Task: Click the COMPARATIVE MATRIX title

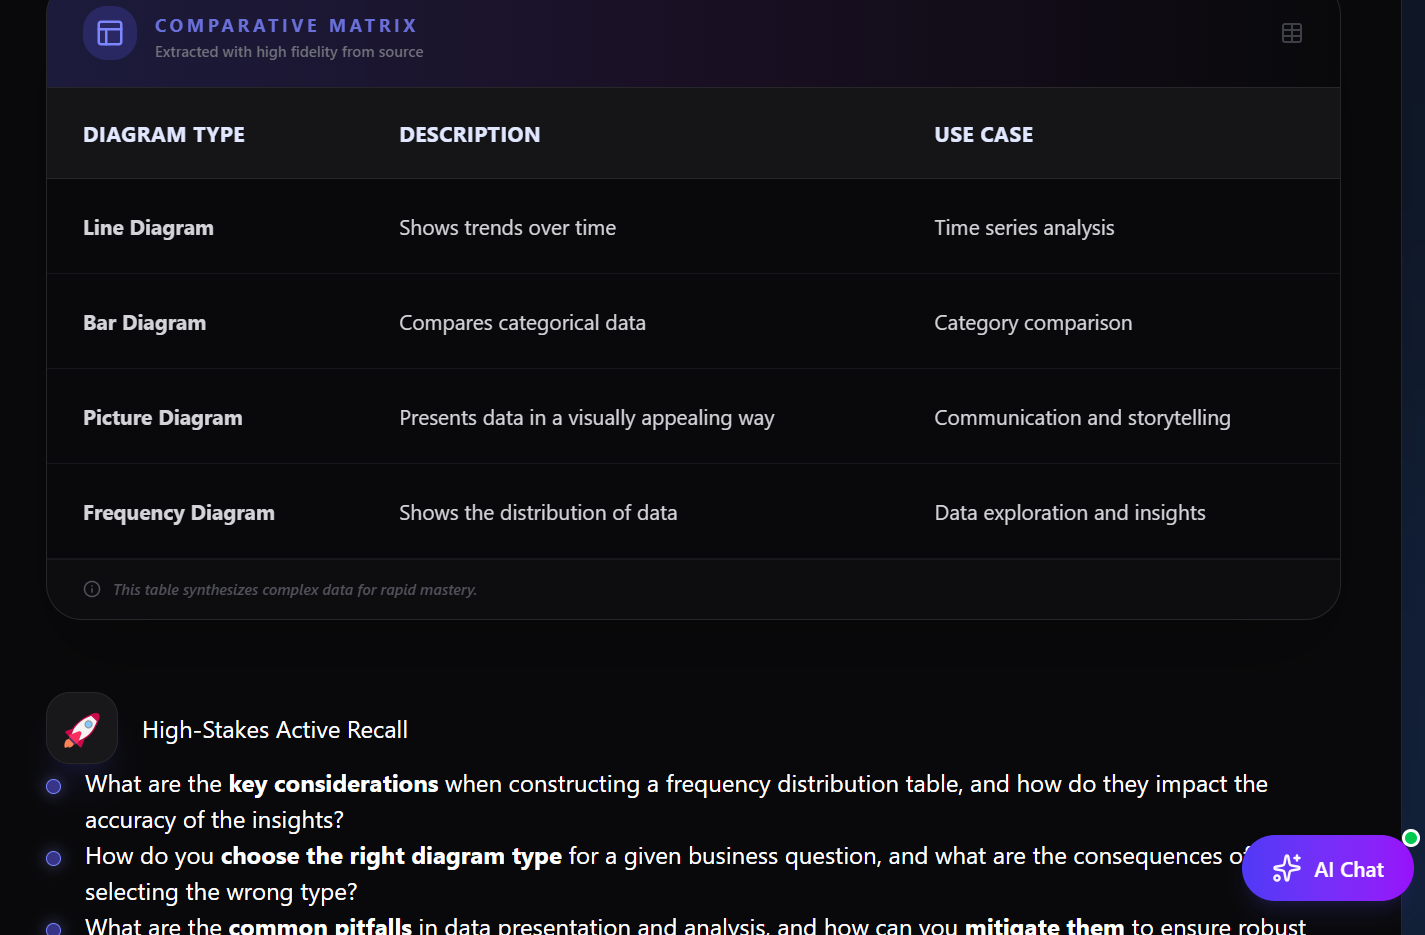Action: [286, 25]
